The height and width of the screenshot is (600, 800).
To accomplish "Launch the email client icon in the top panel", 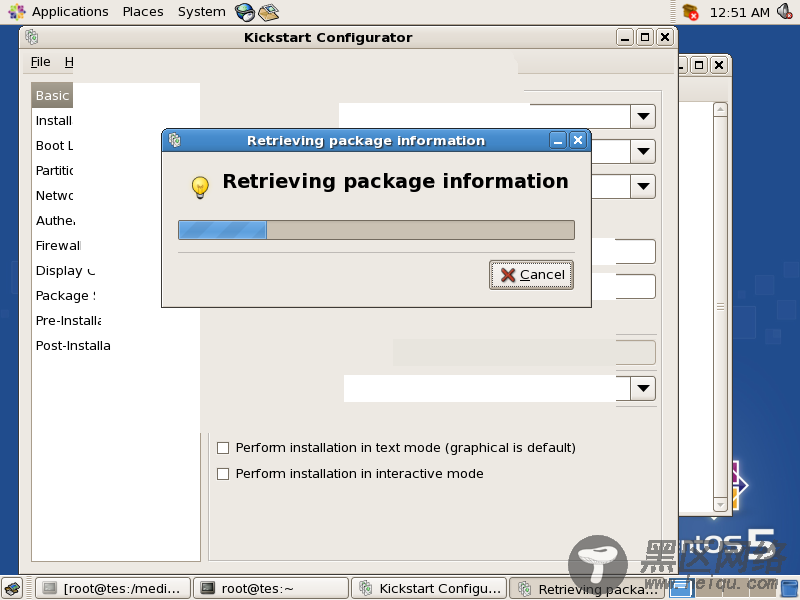I will click(x=268, y=12).
